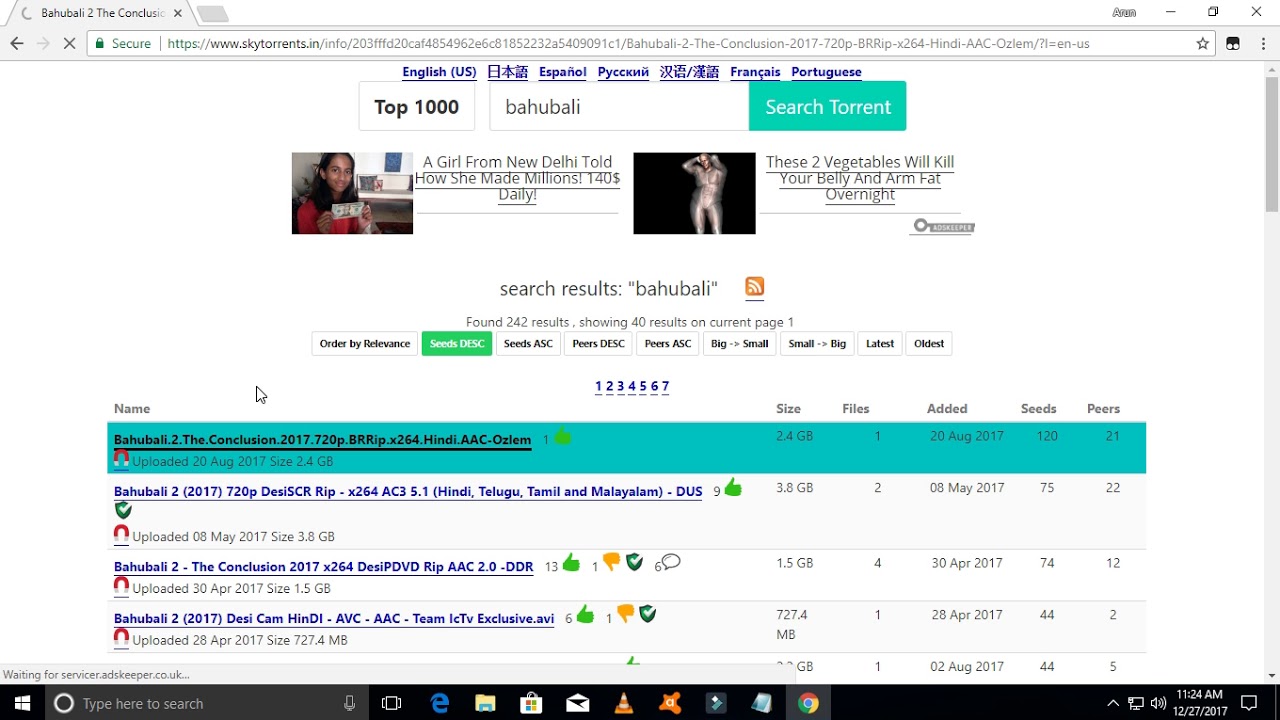Go to results page 2
Viewport: 1280px width, 720px height.
point(609,386)
